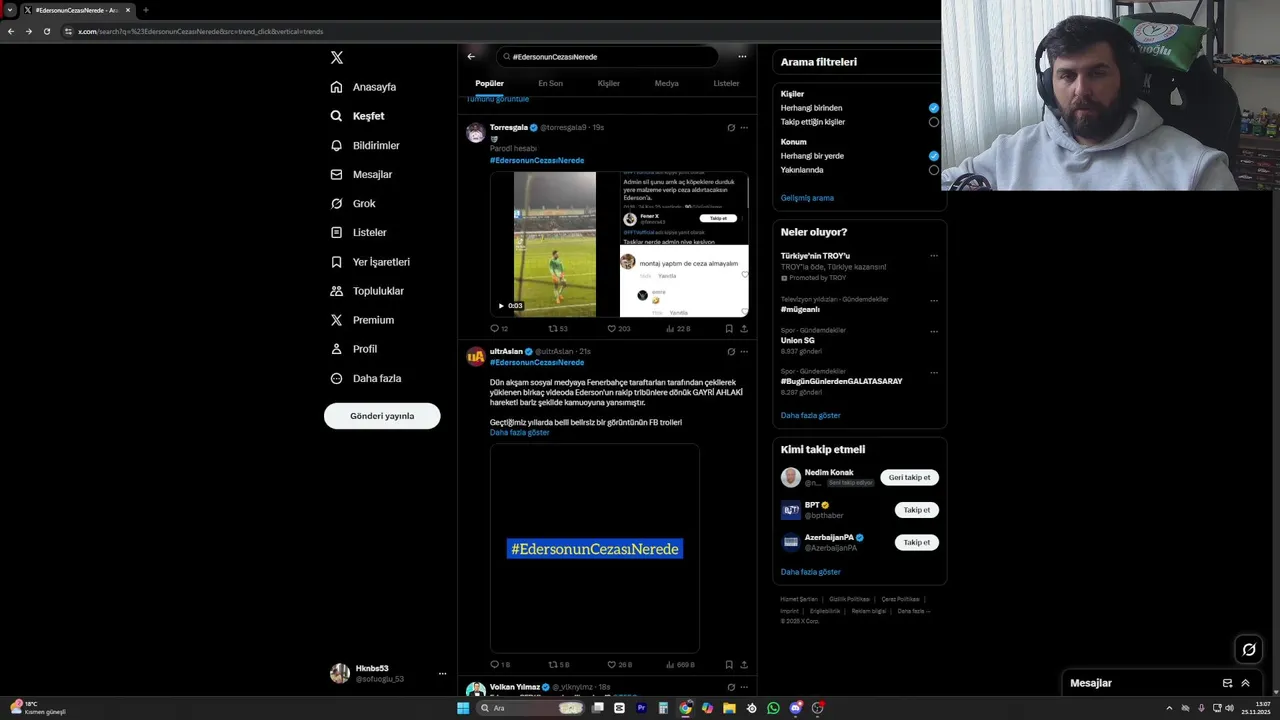Viewport: 1280px width, 720px height.
Task: Expand Daha fazla sidebar menu
Action: click(x=366, y=378)
